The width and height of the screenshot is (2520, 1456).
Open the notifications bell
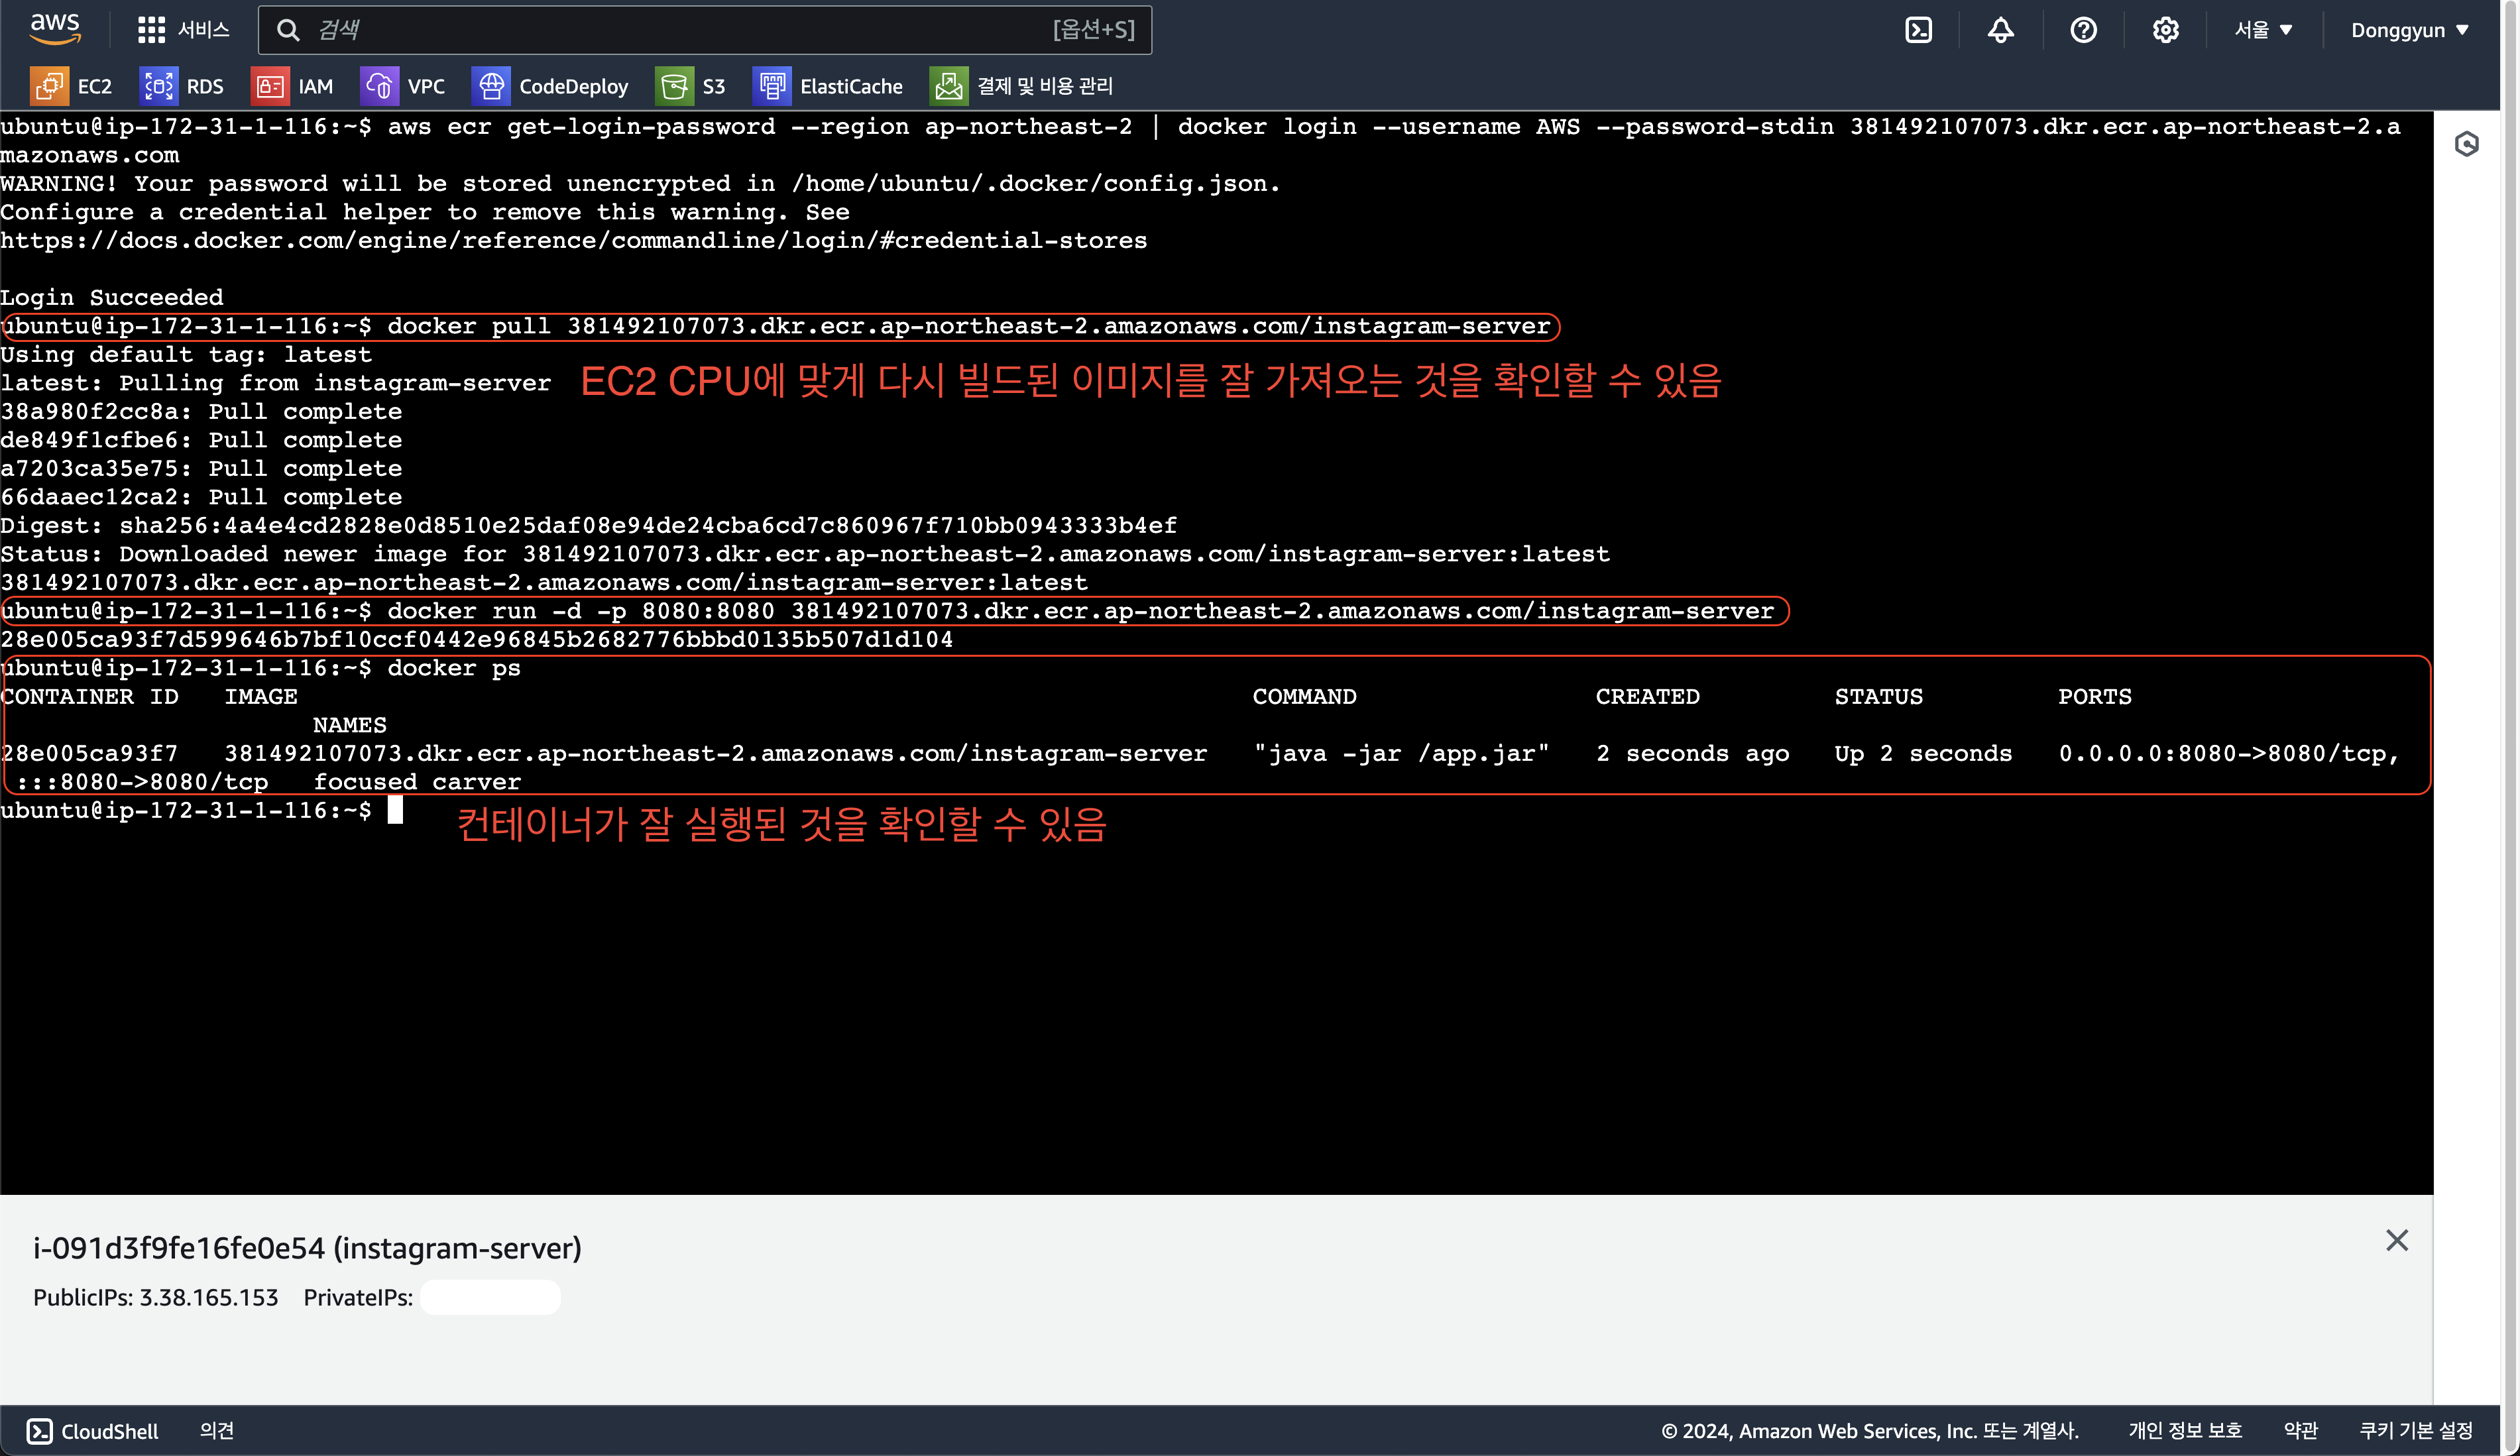point(2000,30)
